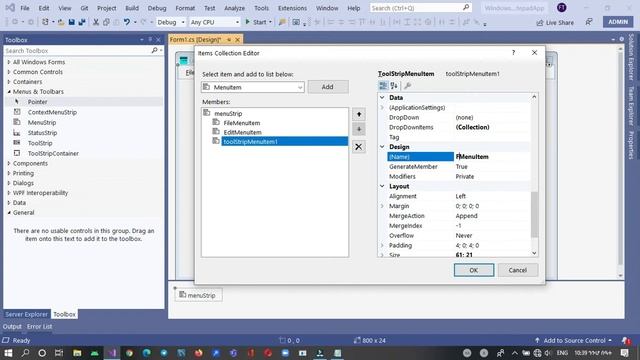Select ToolStripContainer in the Toolbox
Image resolution: width=640 pixels, height=360 pixels.
click(53, 153)
